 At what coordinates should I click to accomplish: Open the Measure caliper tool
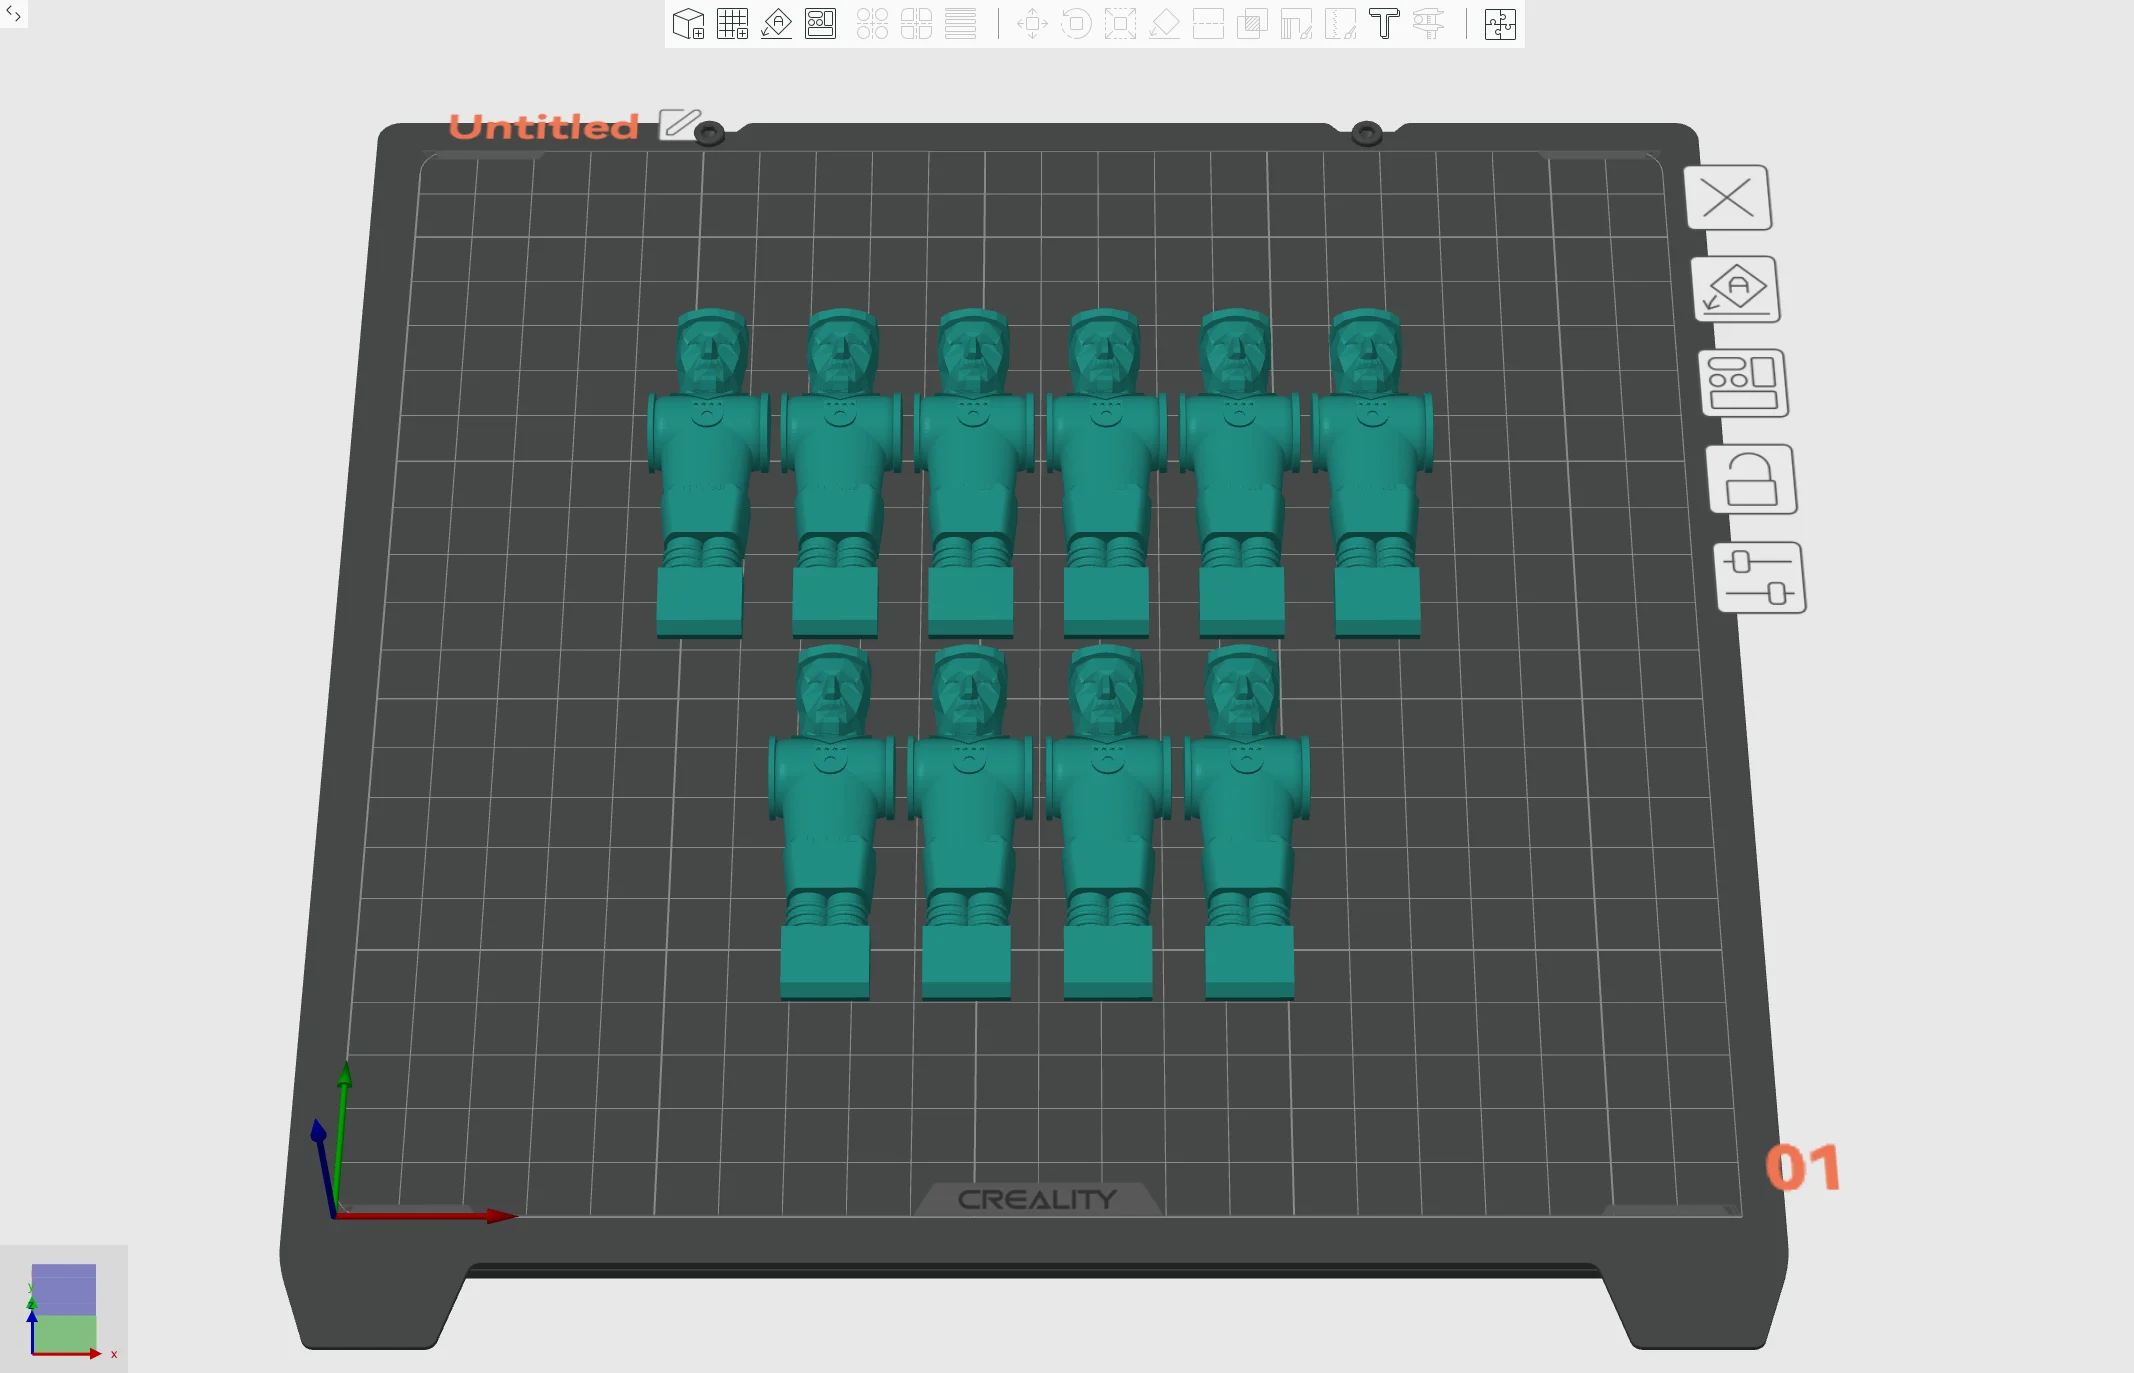(x=1428, y=24)
